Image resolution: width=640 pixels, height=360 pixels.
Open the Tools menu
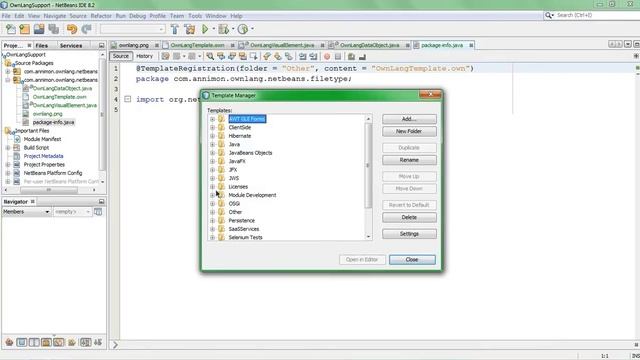195,16
